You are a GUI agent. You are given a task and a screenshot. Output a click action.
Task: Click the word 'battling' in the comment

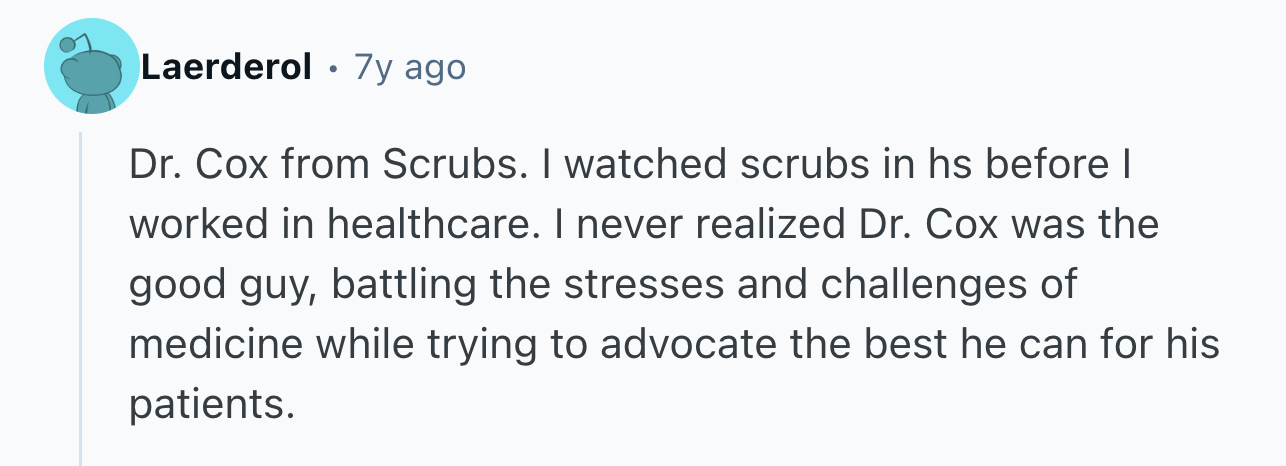(x=393, y=287)
